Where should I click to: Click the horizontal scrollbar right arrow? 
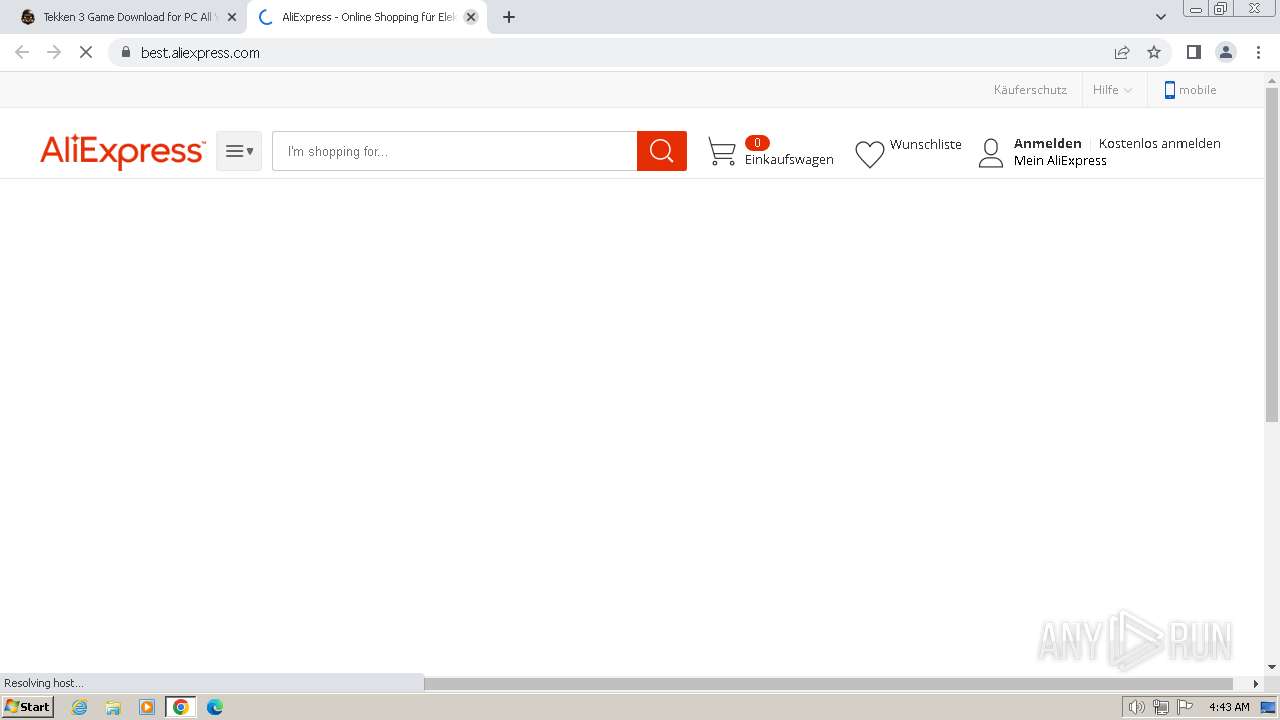[x=1256, y=684]
